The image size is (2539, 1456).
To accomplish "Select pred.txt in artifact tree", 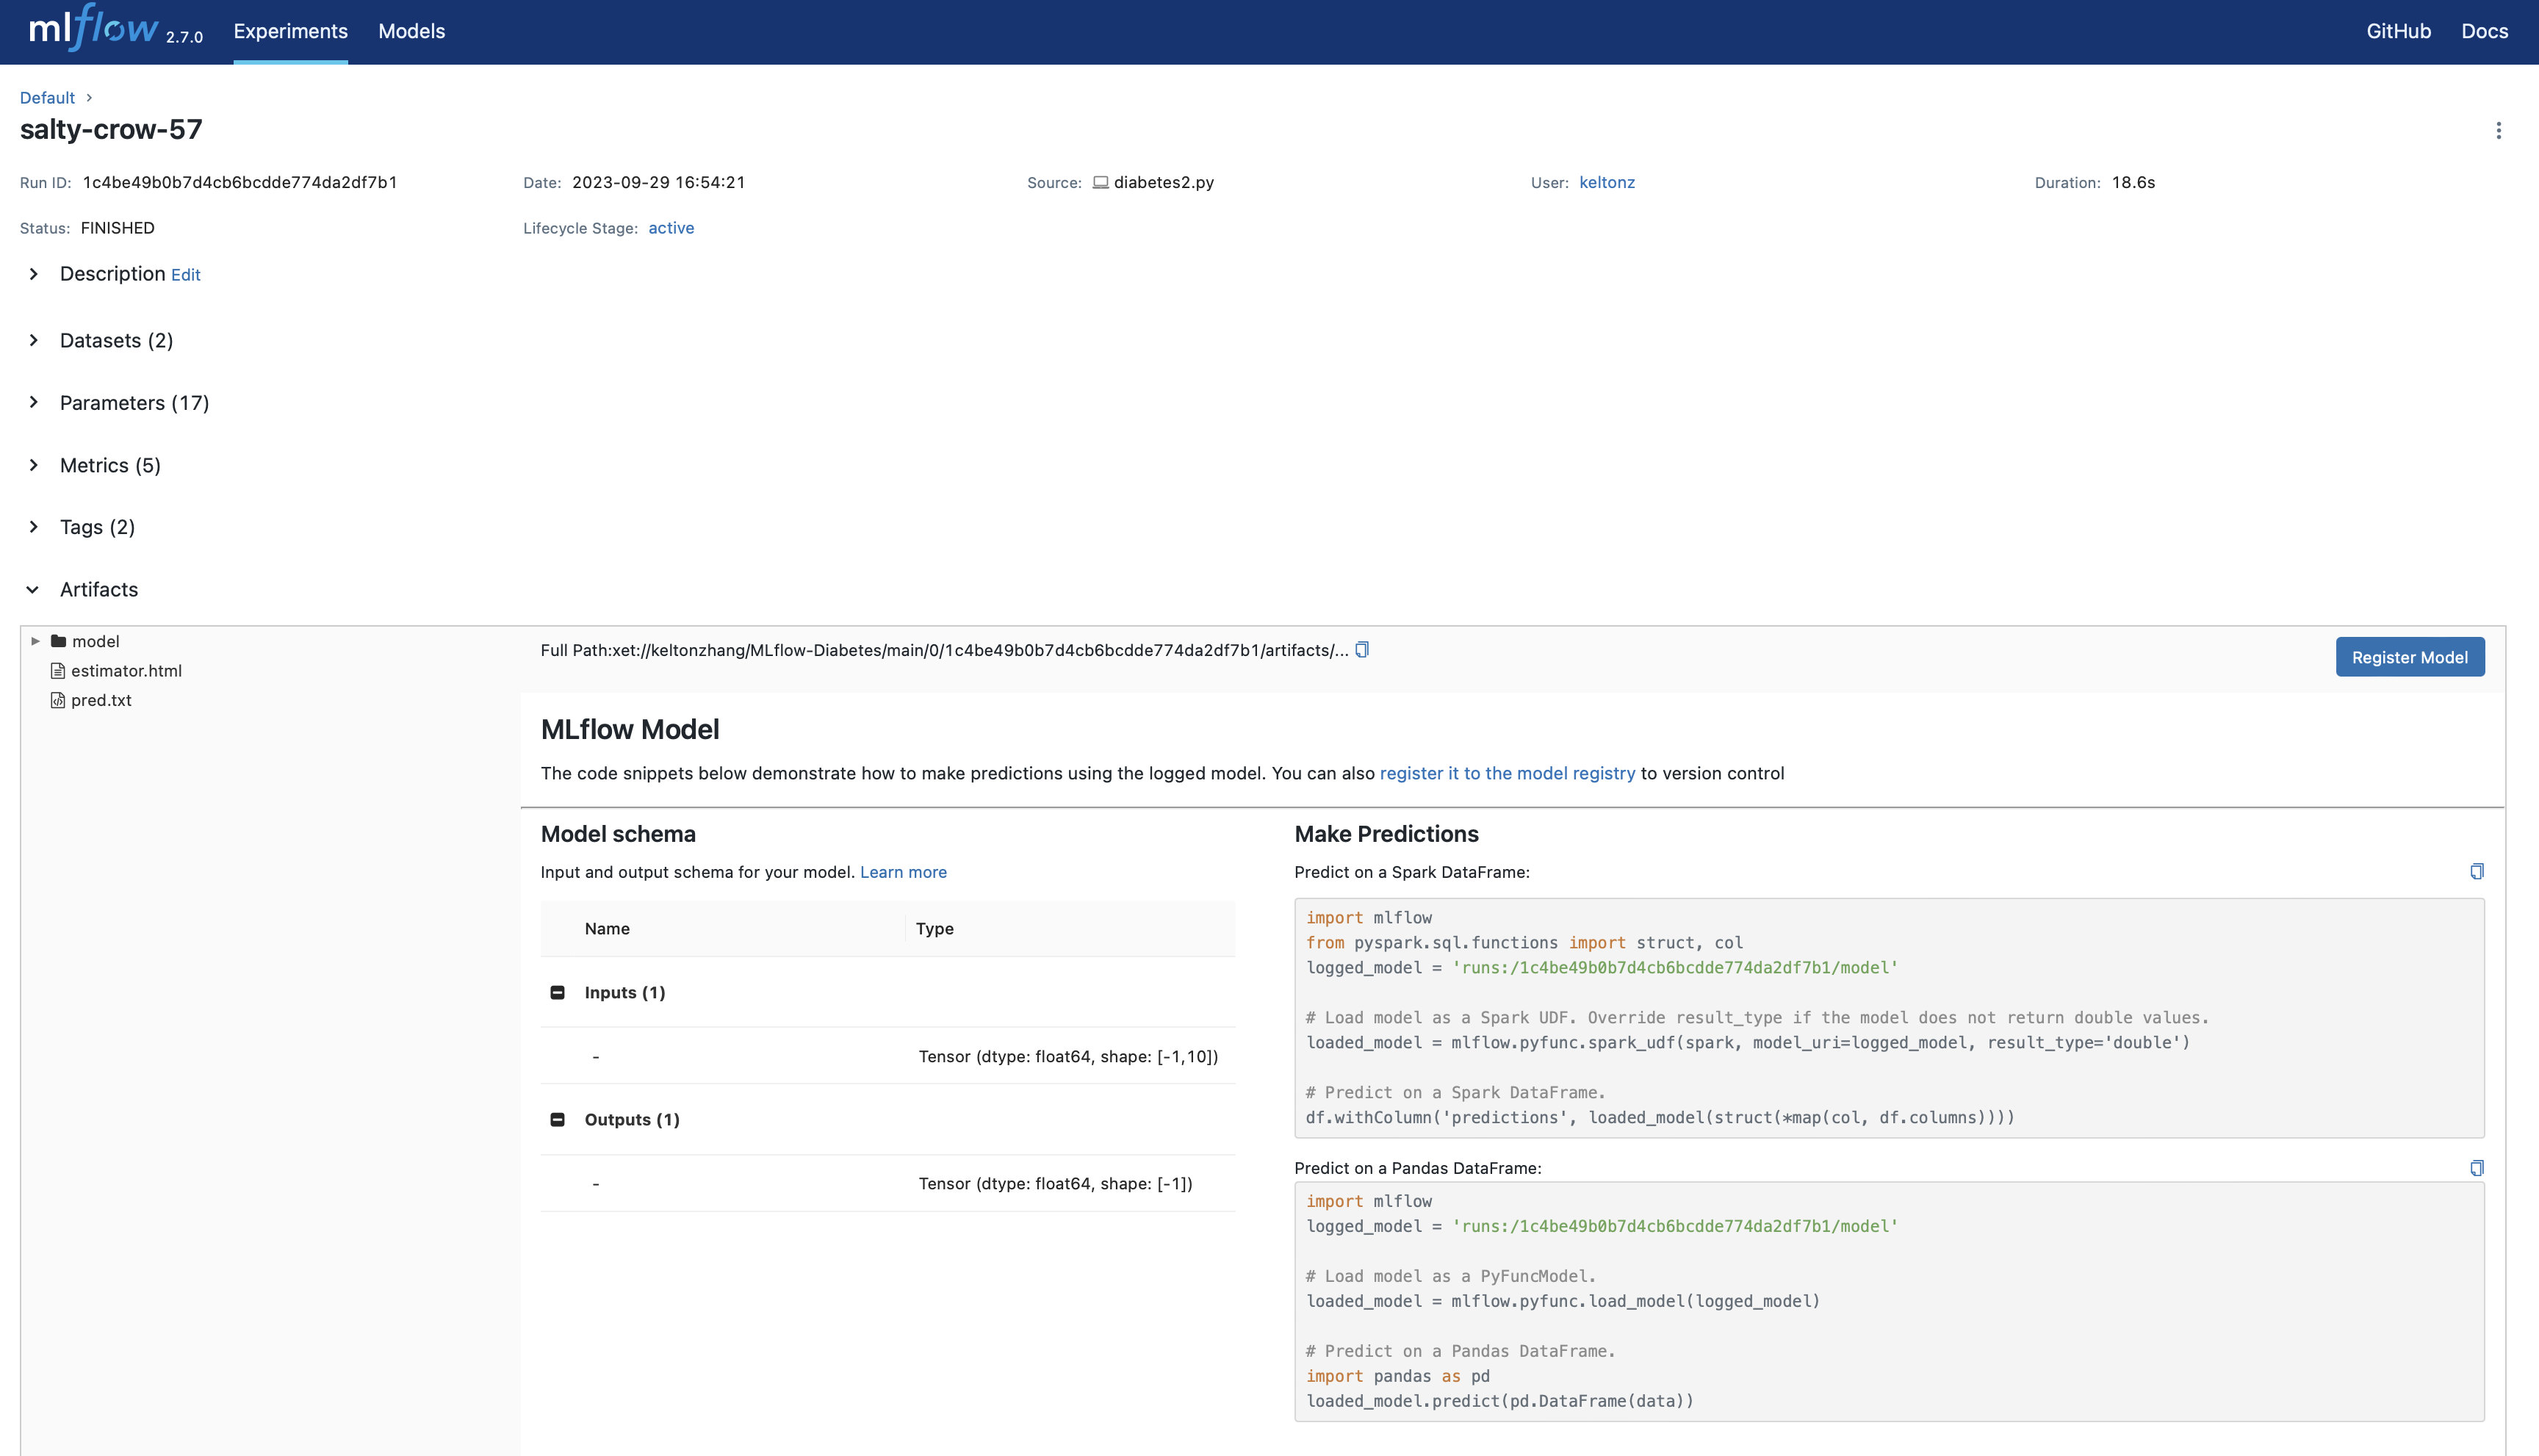I will (x=101, y=700).
